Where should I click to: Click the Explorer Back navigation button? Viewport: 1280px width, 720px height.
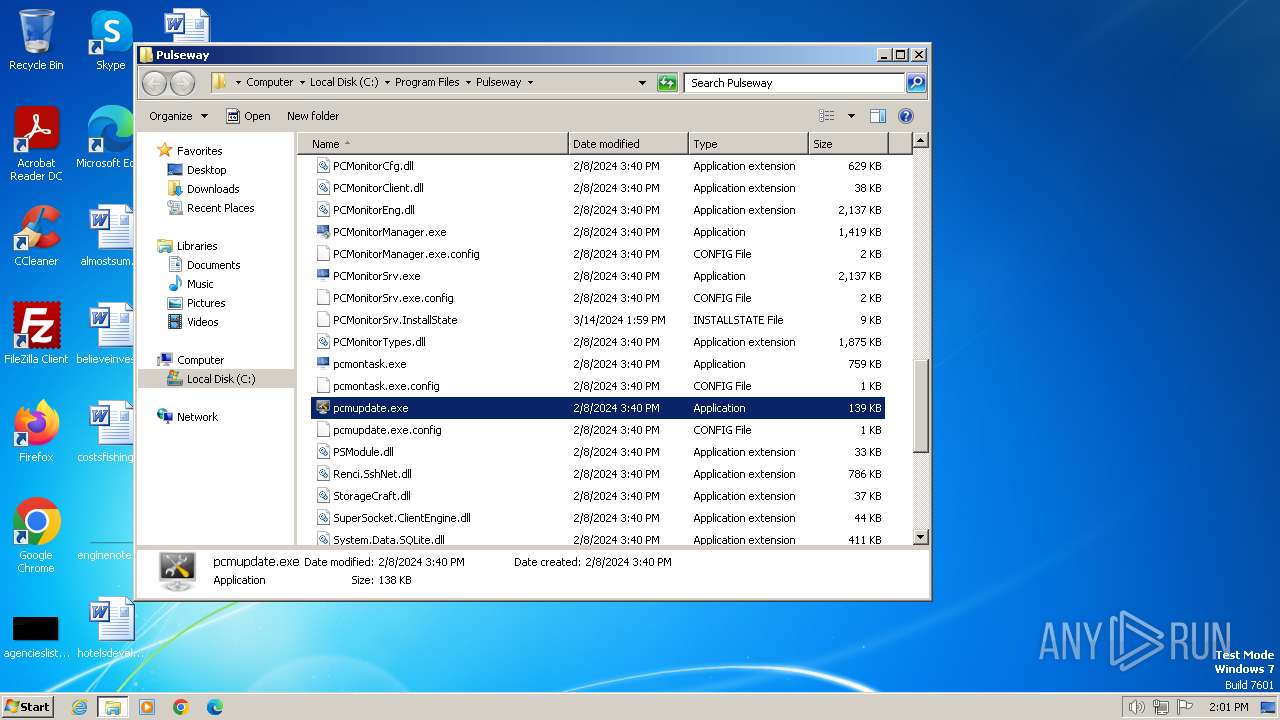tap(154, 83)
